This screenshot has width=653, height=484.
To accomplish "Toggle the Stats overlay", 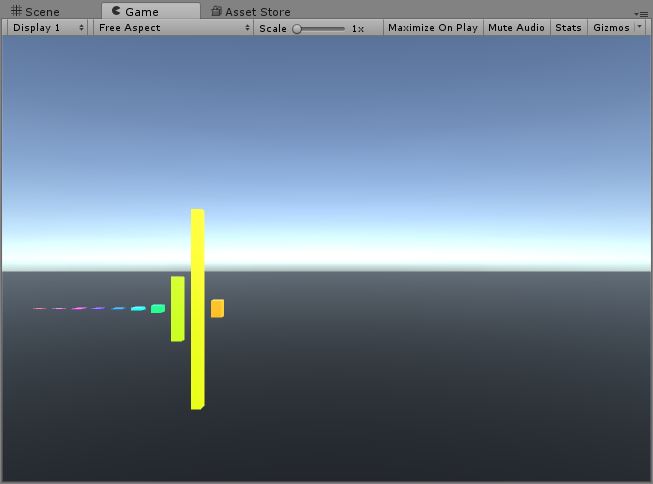I will [568, 28].
